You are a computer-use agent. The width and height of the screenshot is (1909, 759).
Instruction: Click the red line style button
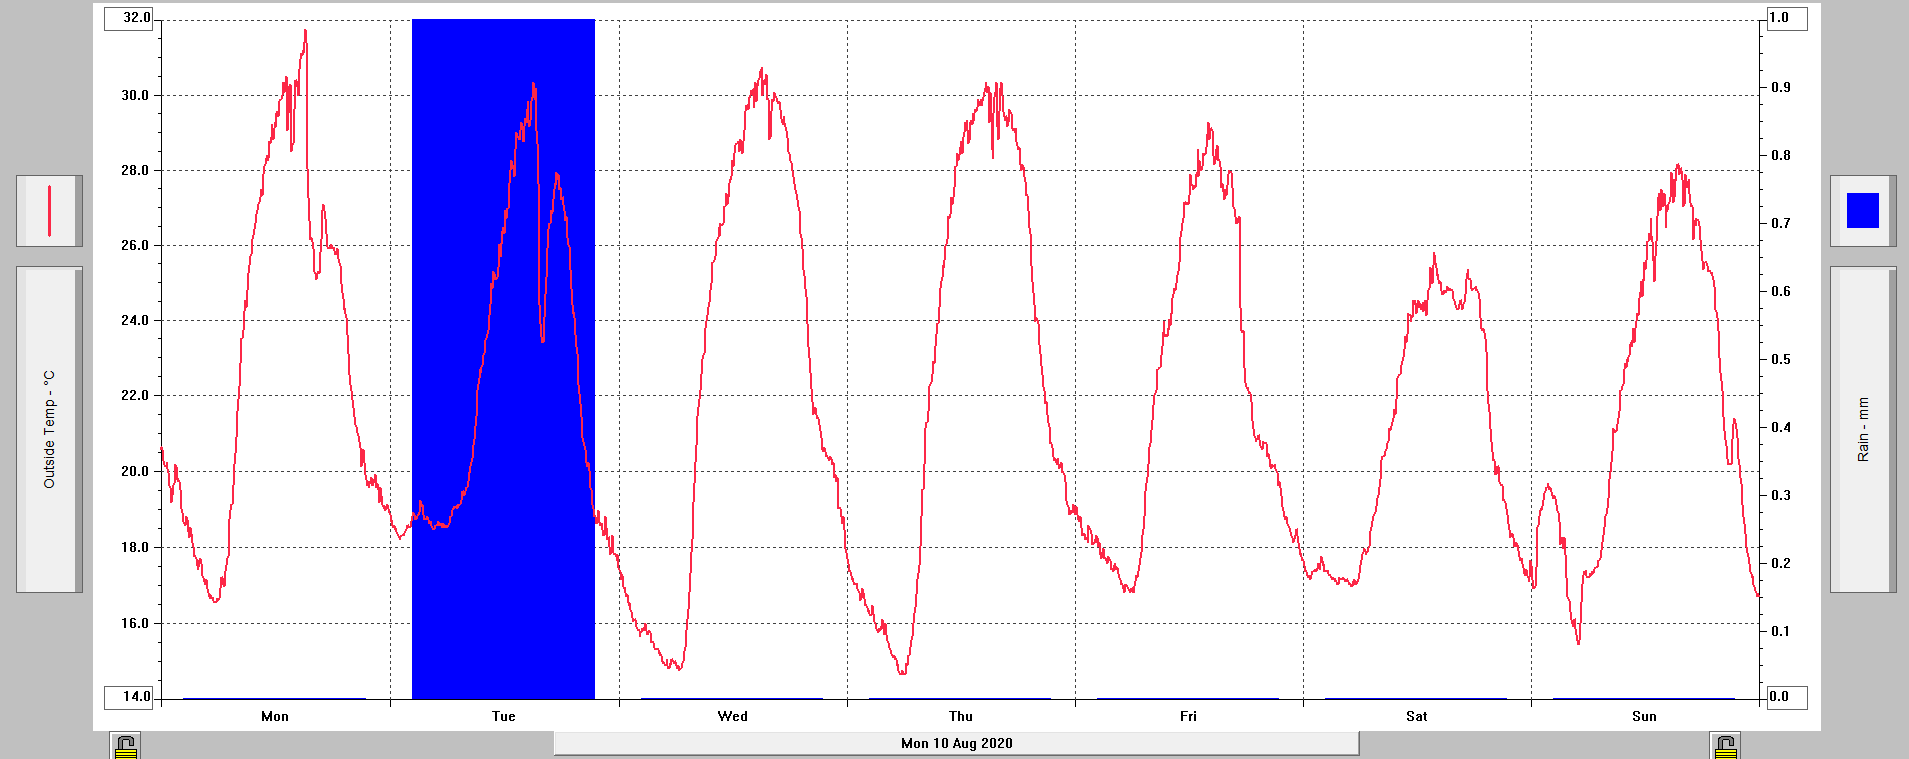coord(49,211)
